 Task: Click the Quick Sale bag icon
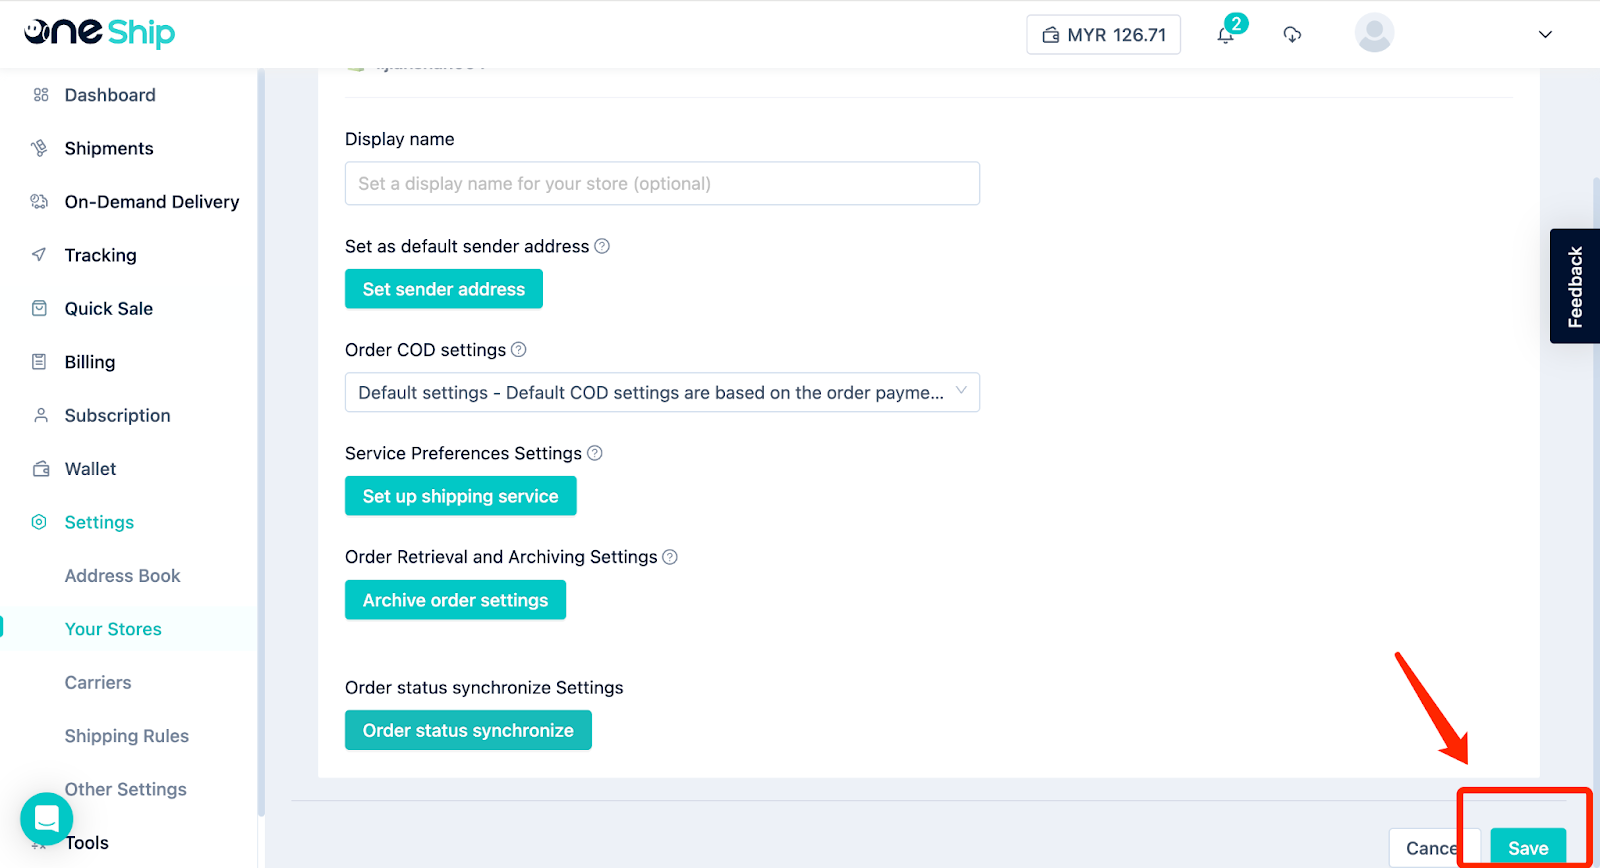40,308
